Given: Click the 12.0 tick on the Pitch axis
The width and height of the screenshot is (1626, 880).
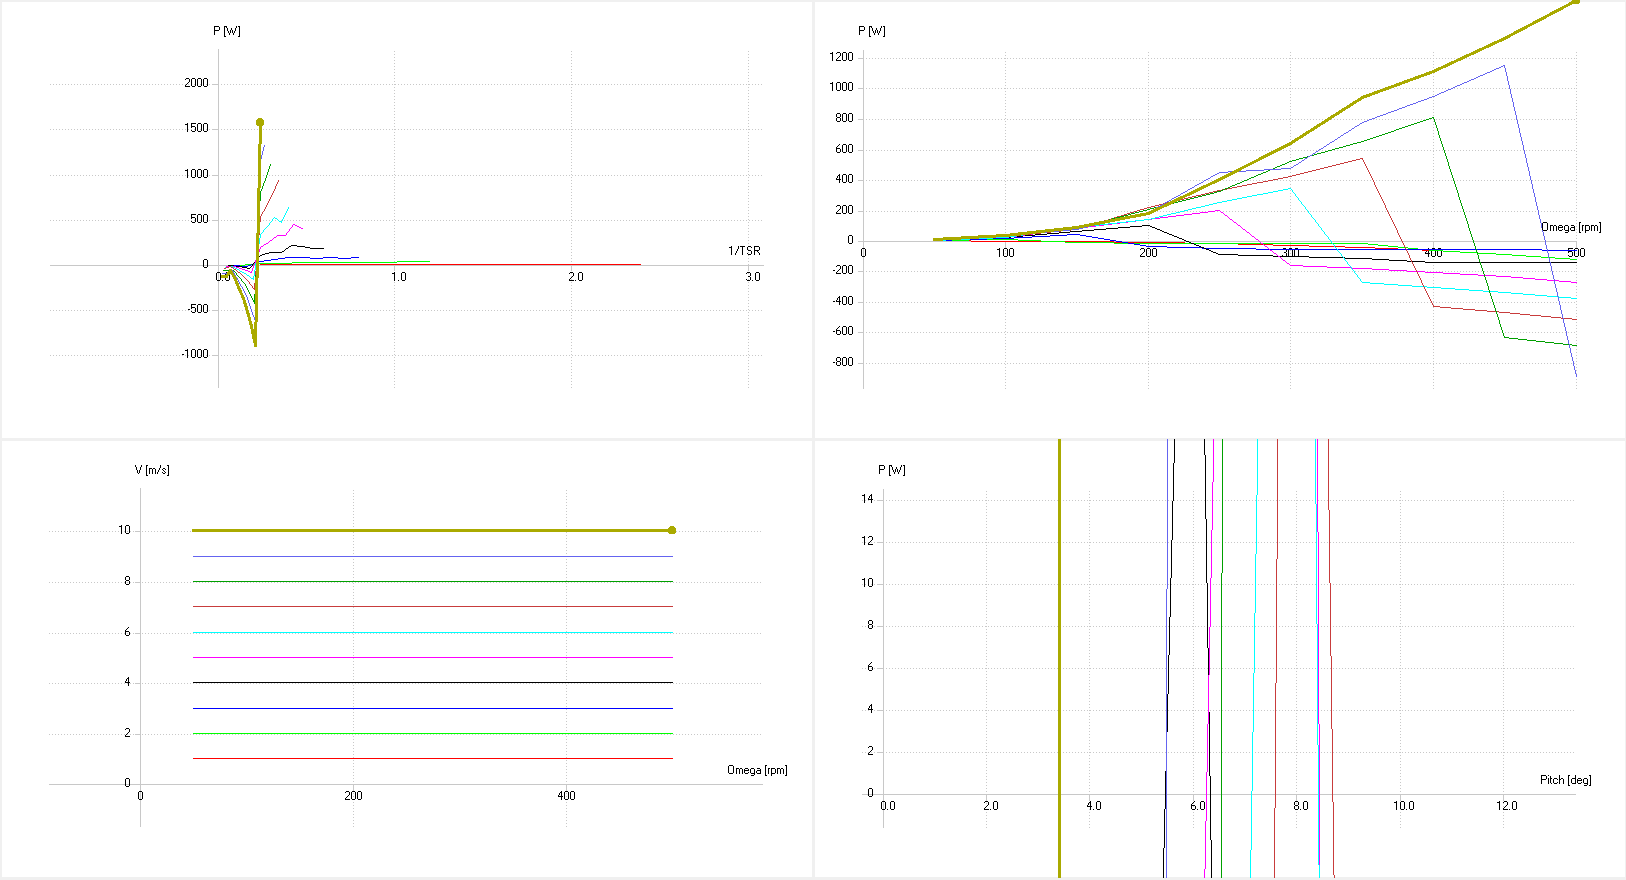Looking at the screenshot, I should (x=1506, y=806).
